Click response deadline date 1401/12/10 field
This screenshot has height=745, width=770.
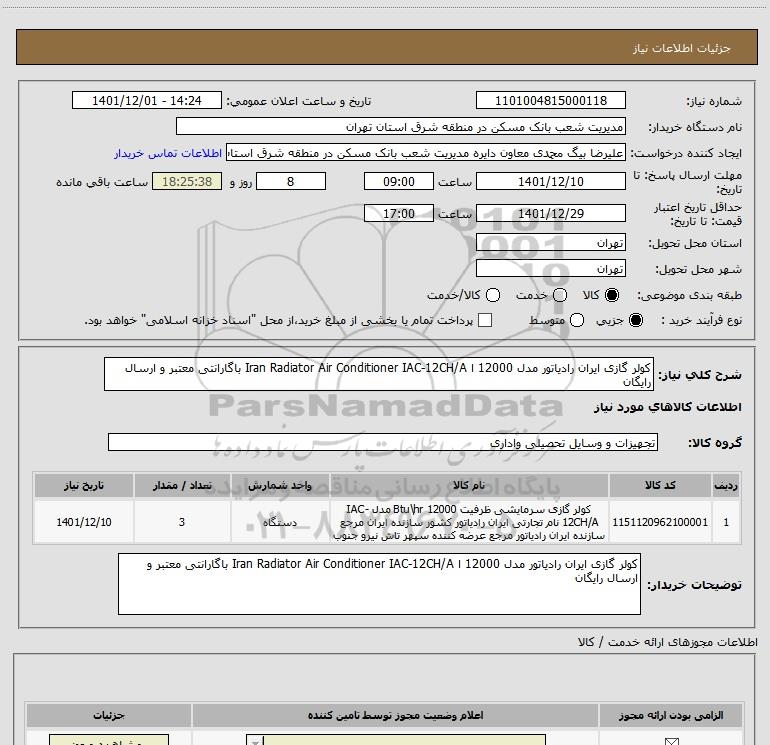click(x=550, y=181)
